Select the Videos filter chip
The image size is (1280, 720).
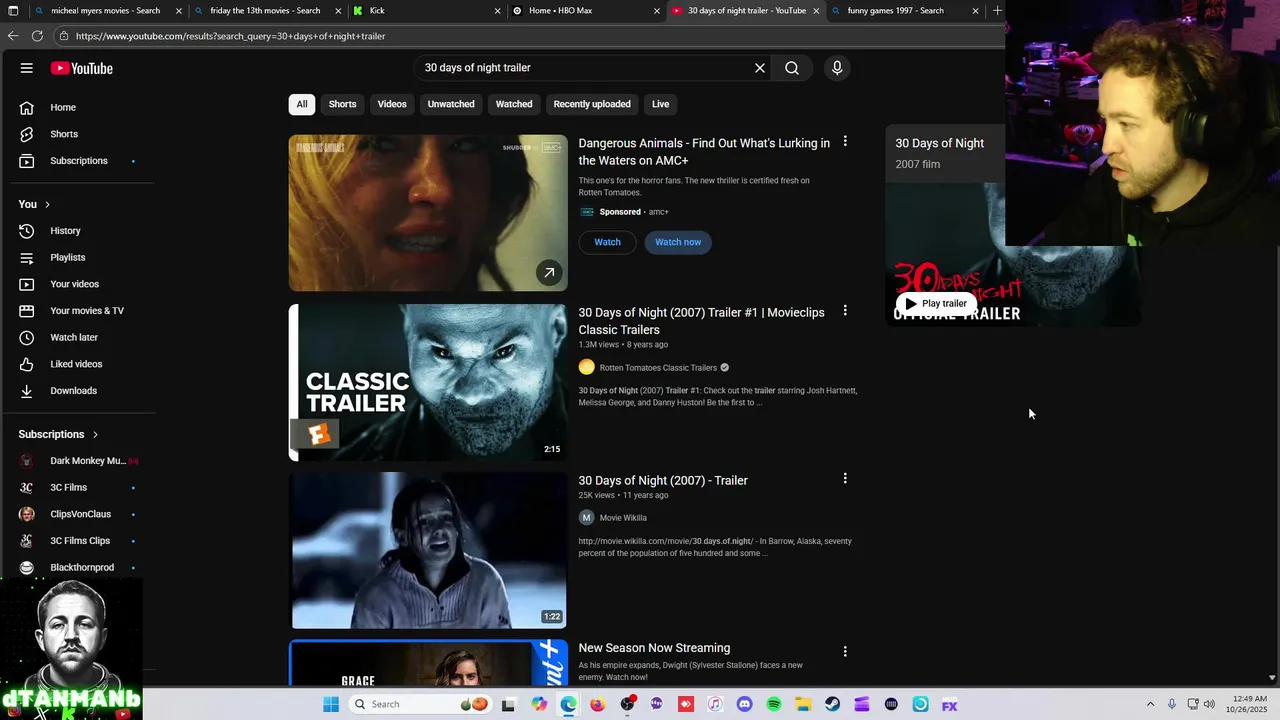(392, 104)
